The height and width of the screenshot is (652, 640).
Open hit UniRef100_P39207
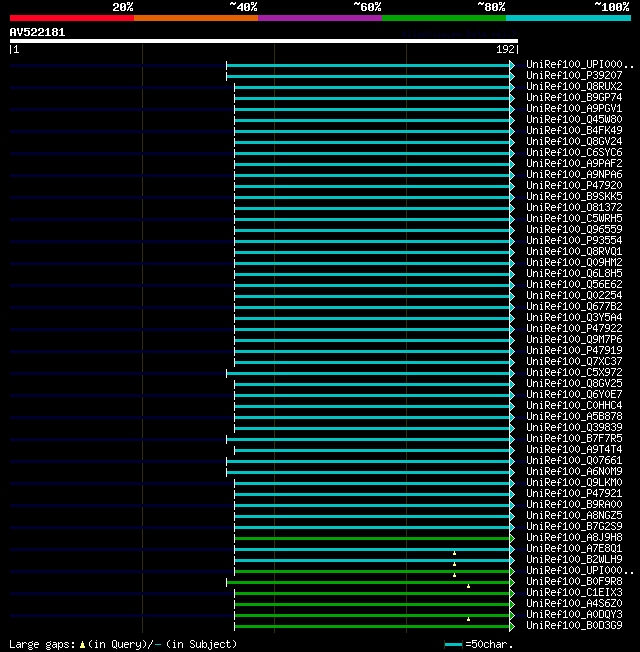click(x=574, y=75)
